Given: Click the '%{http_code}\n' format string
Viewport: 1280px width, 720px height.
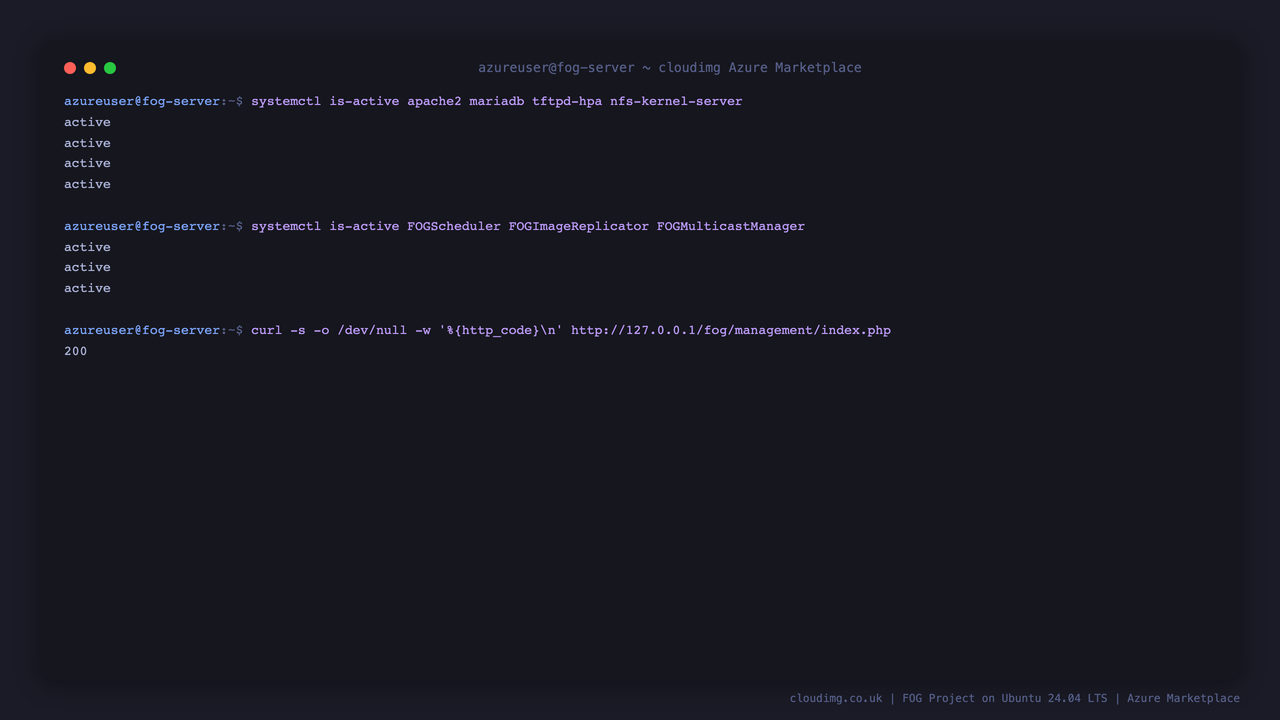Looking at the screenshot, I should (x=501, y=330).
